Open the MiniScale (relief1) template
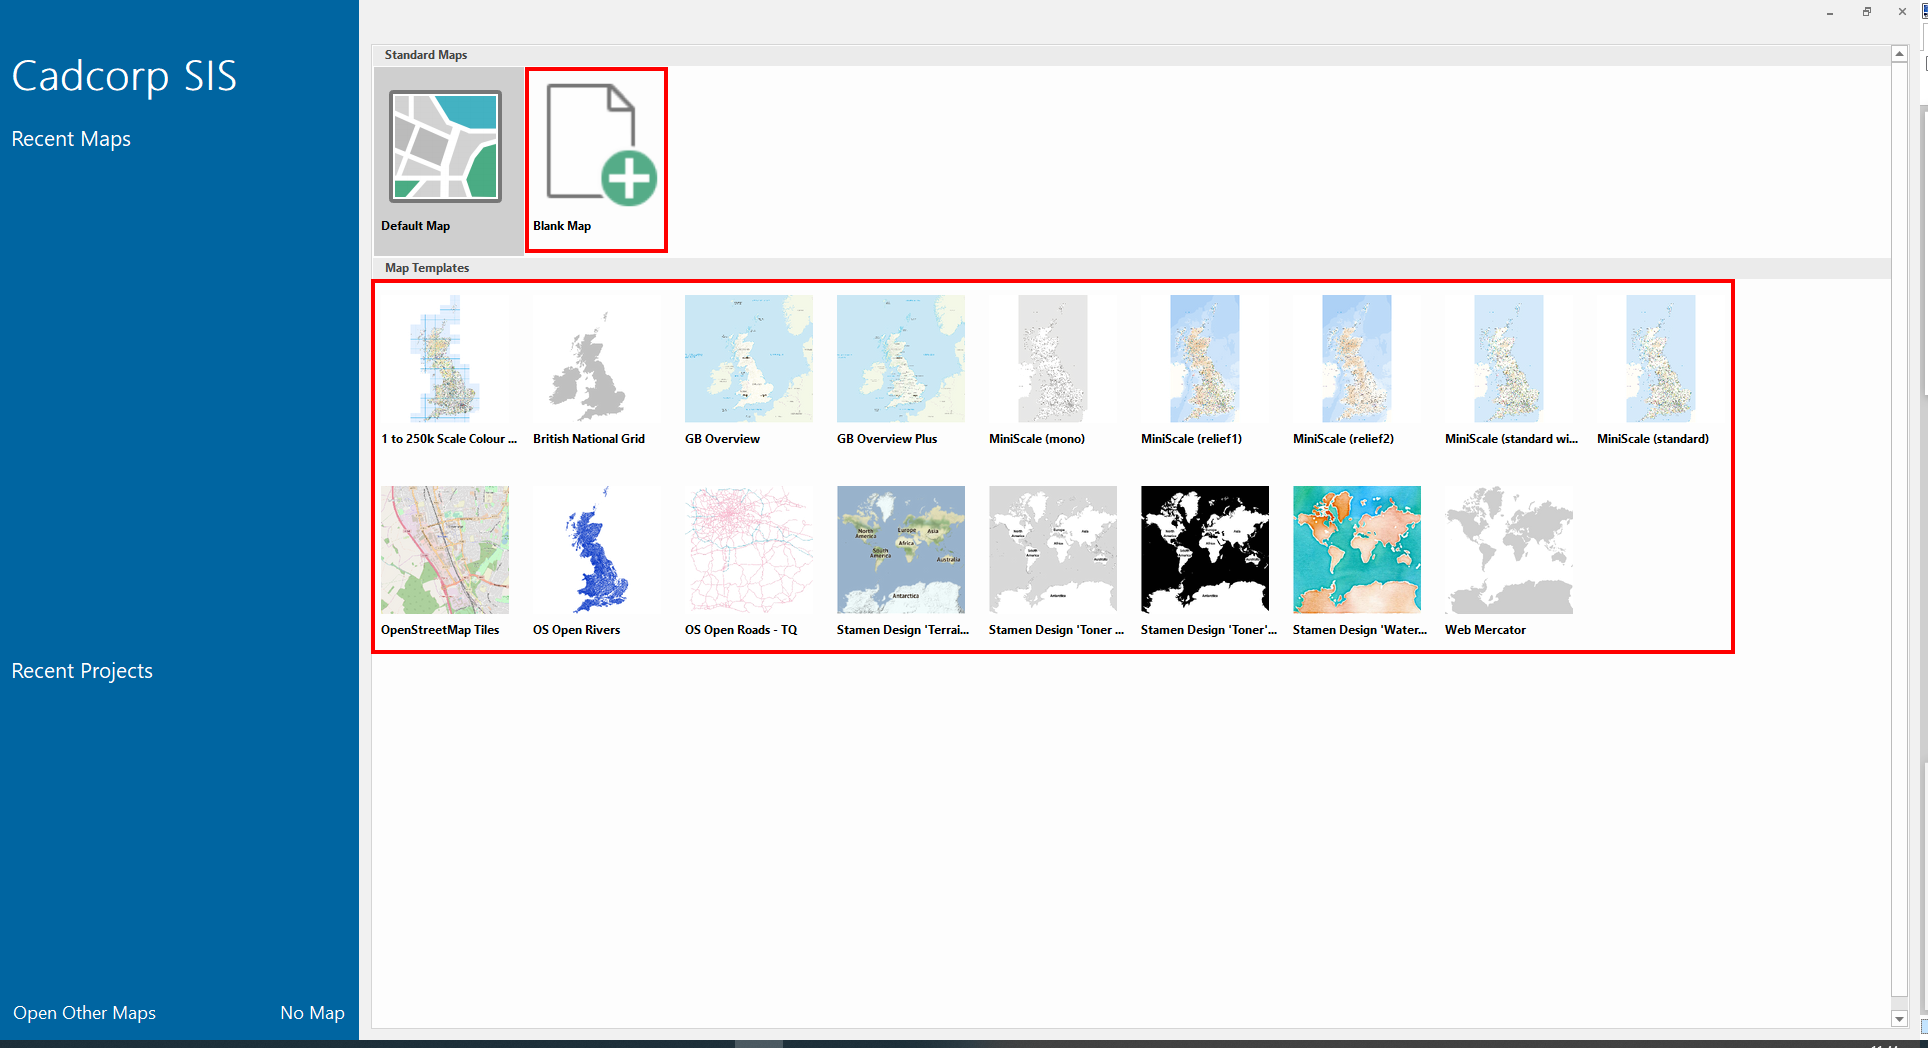Screen dimensions: 1928x1048 (1204, 358)
